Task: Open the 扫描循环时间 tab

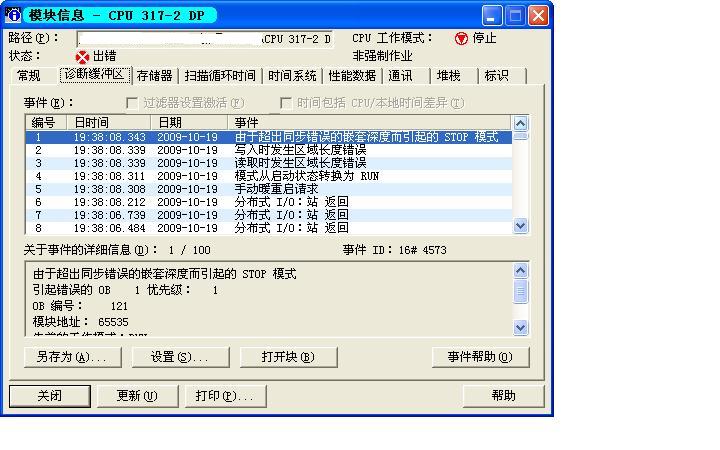Action: click(220, 76)
